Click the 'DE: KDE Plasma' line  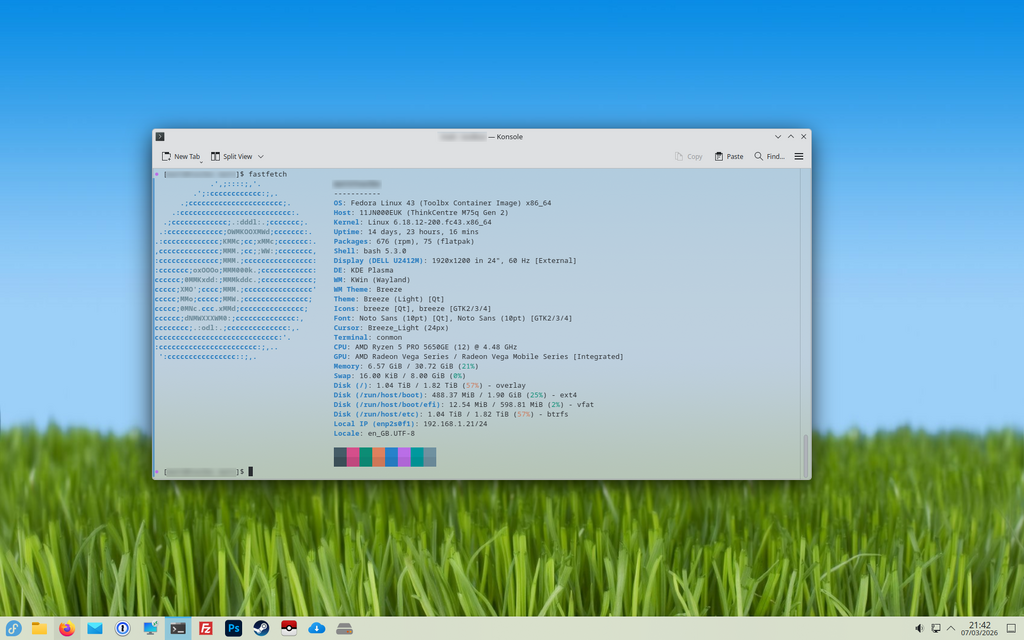[363, 270]
